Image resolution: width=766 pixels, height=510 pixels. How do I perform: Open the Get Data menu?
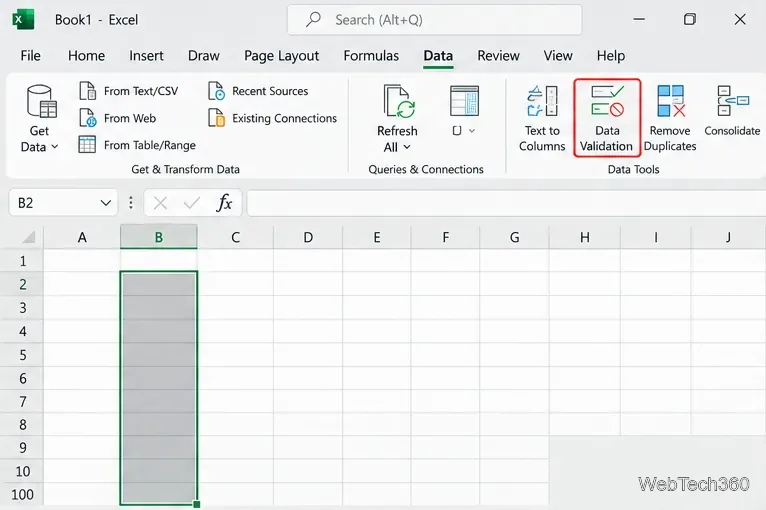point(39,118)
